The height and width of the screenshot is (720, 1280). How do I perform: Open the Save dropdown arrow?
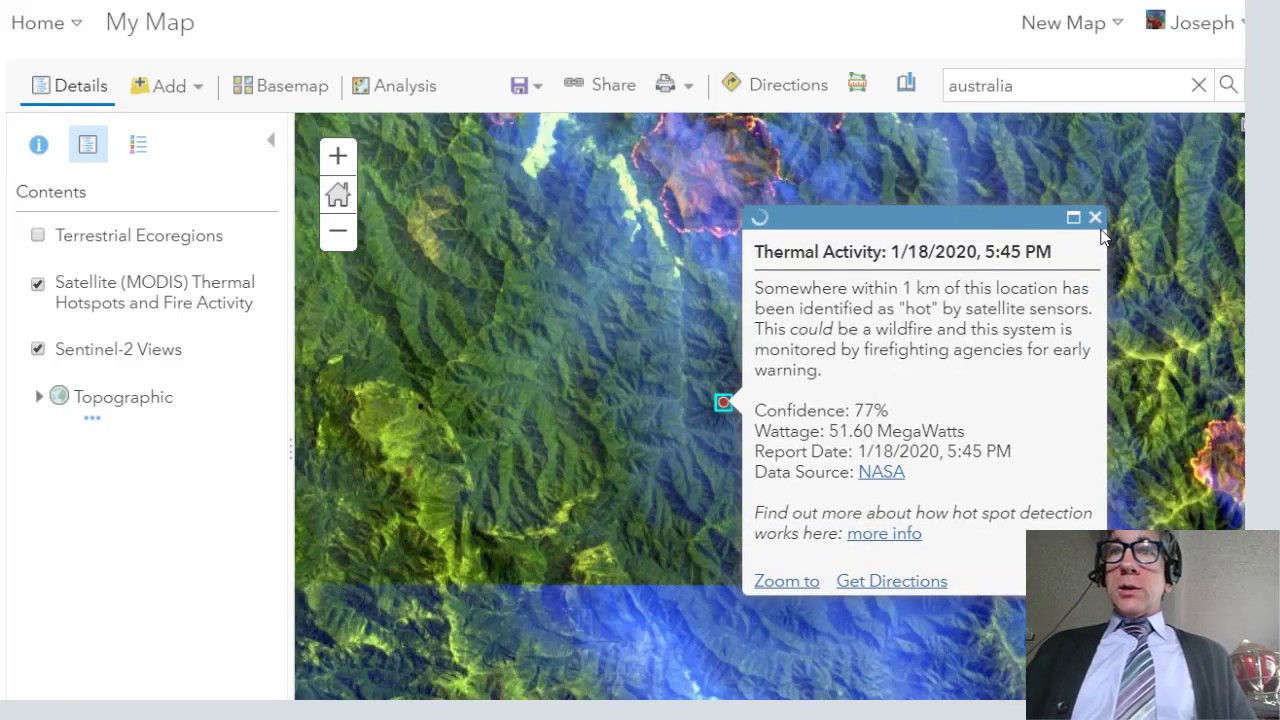click(x=537, y=87)
